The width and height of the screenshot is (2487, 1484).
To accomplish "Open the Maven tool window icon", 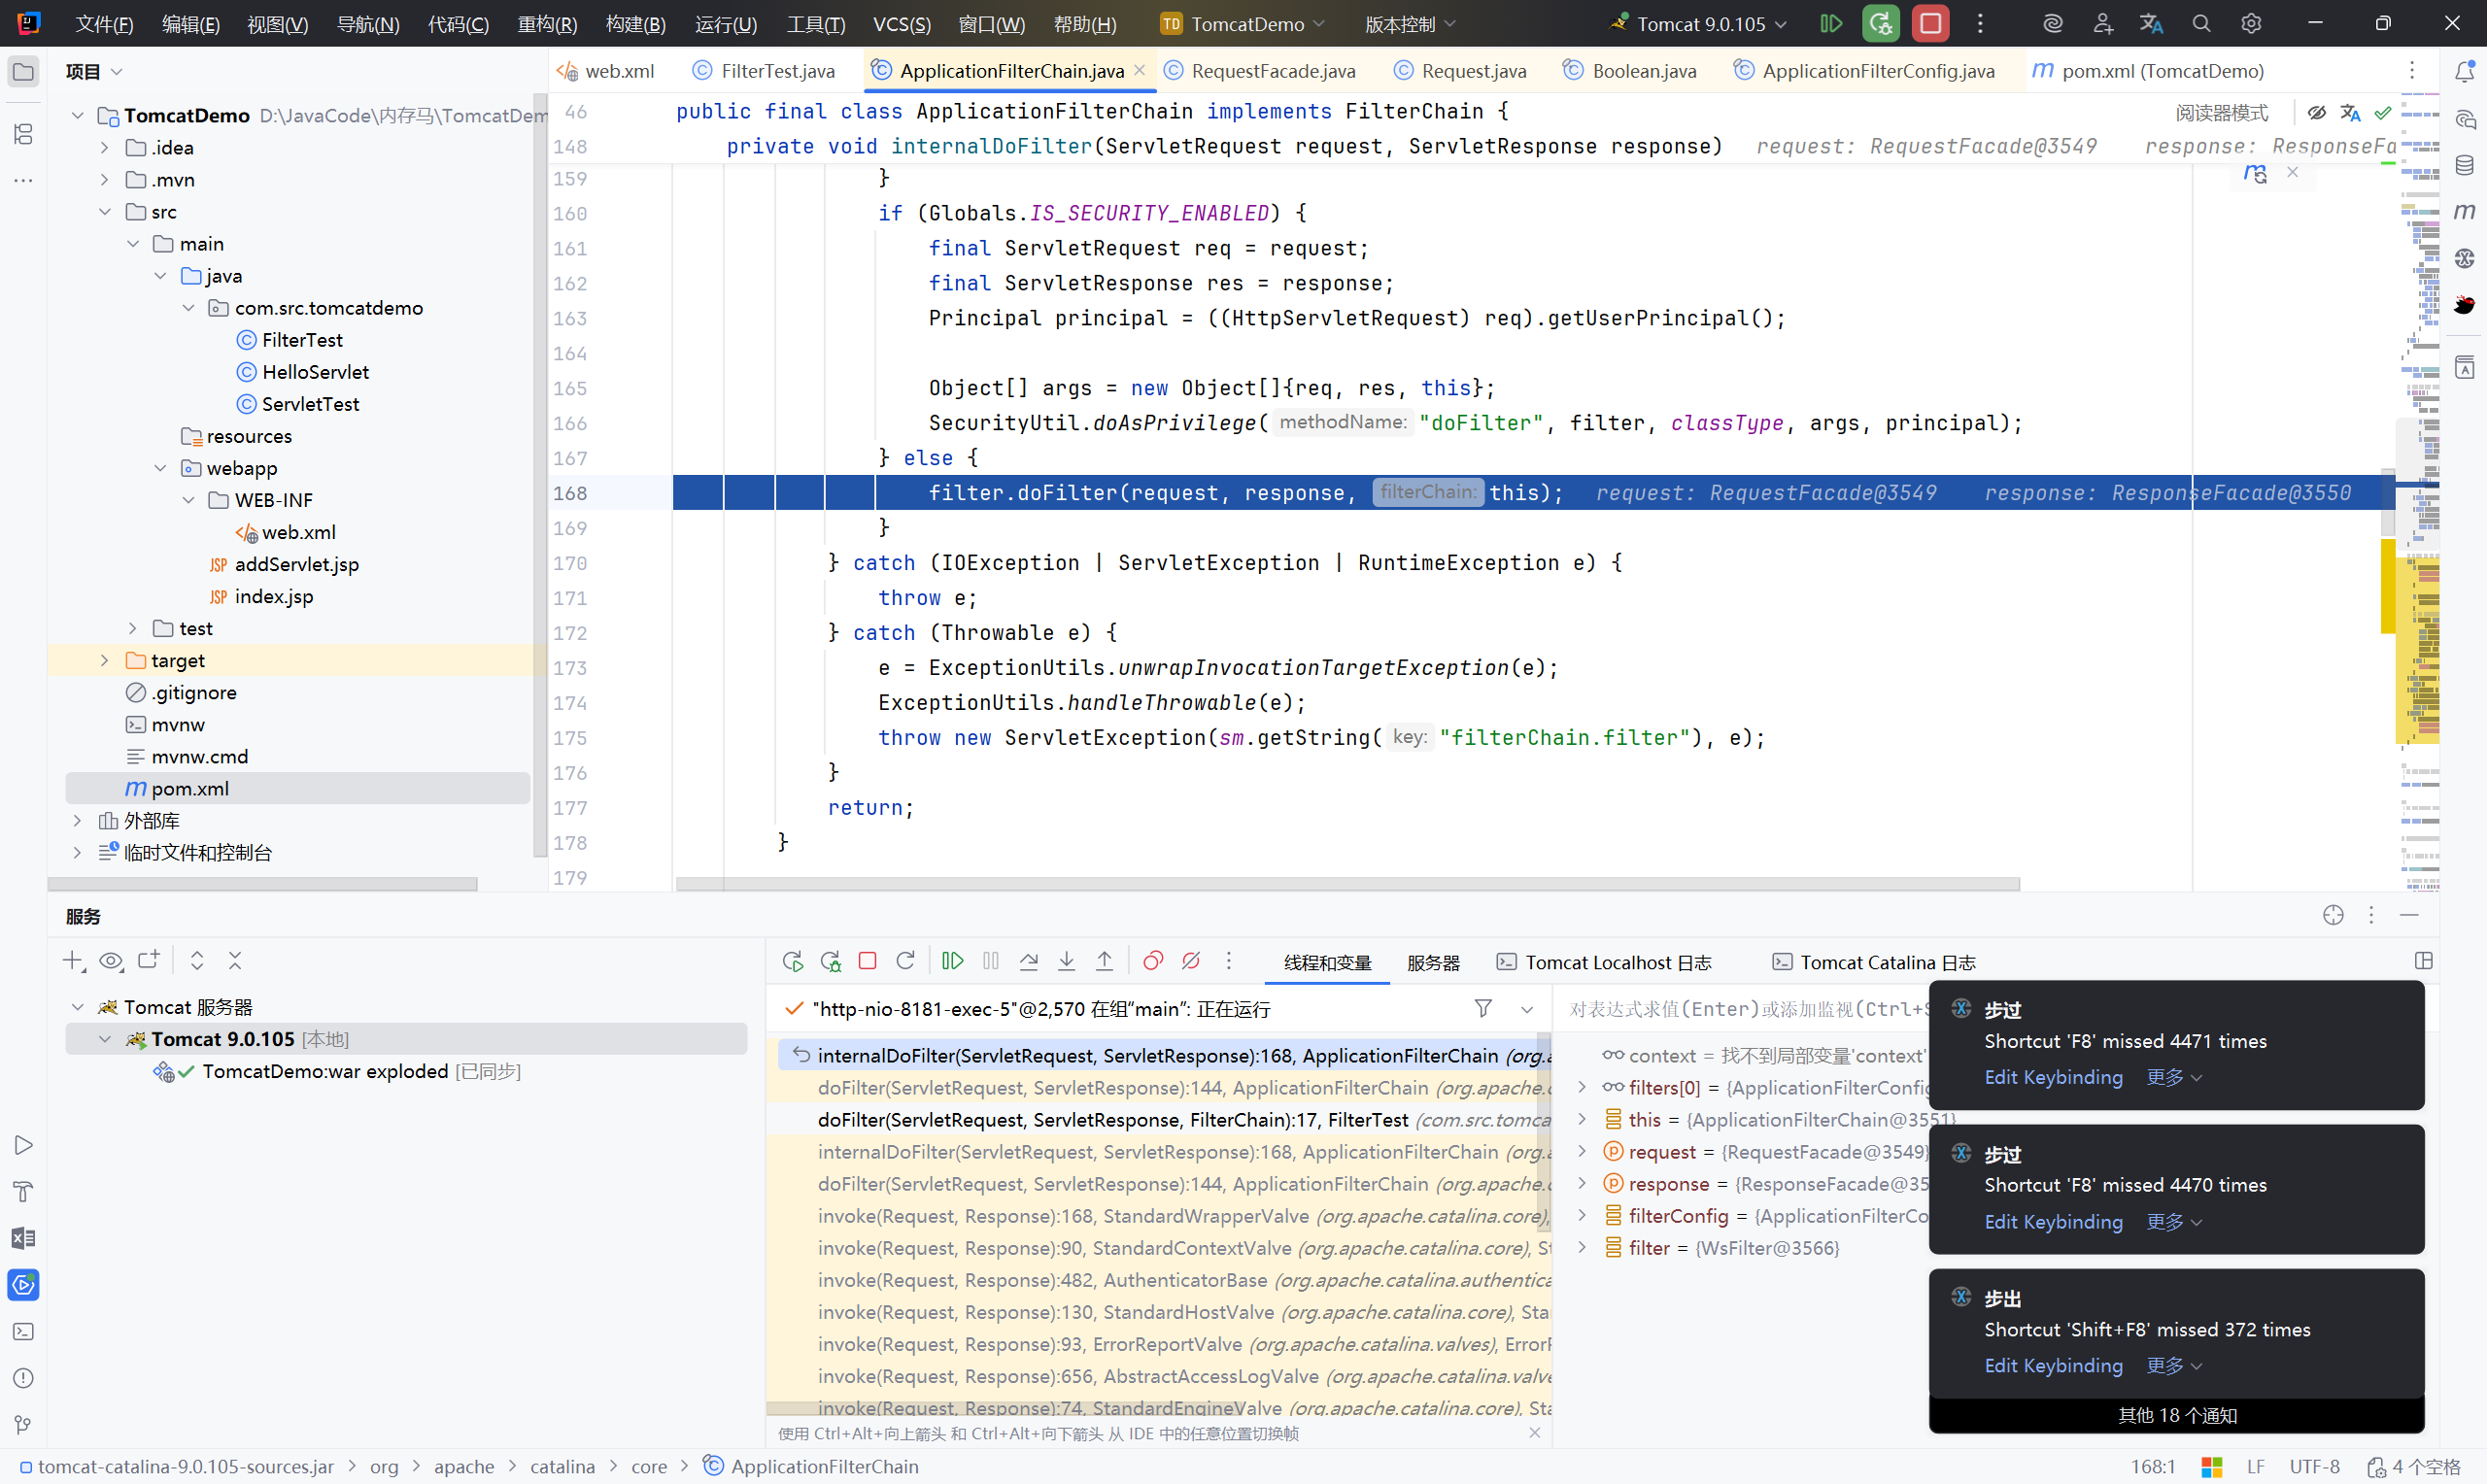I will click(x=2465, y=211).
